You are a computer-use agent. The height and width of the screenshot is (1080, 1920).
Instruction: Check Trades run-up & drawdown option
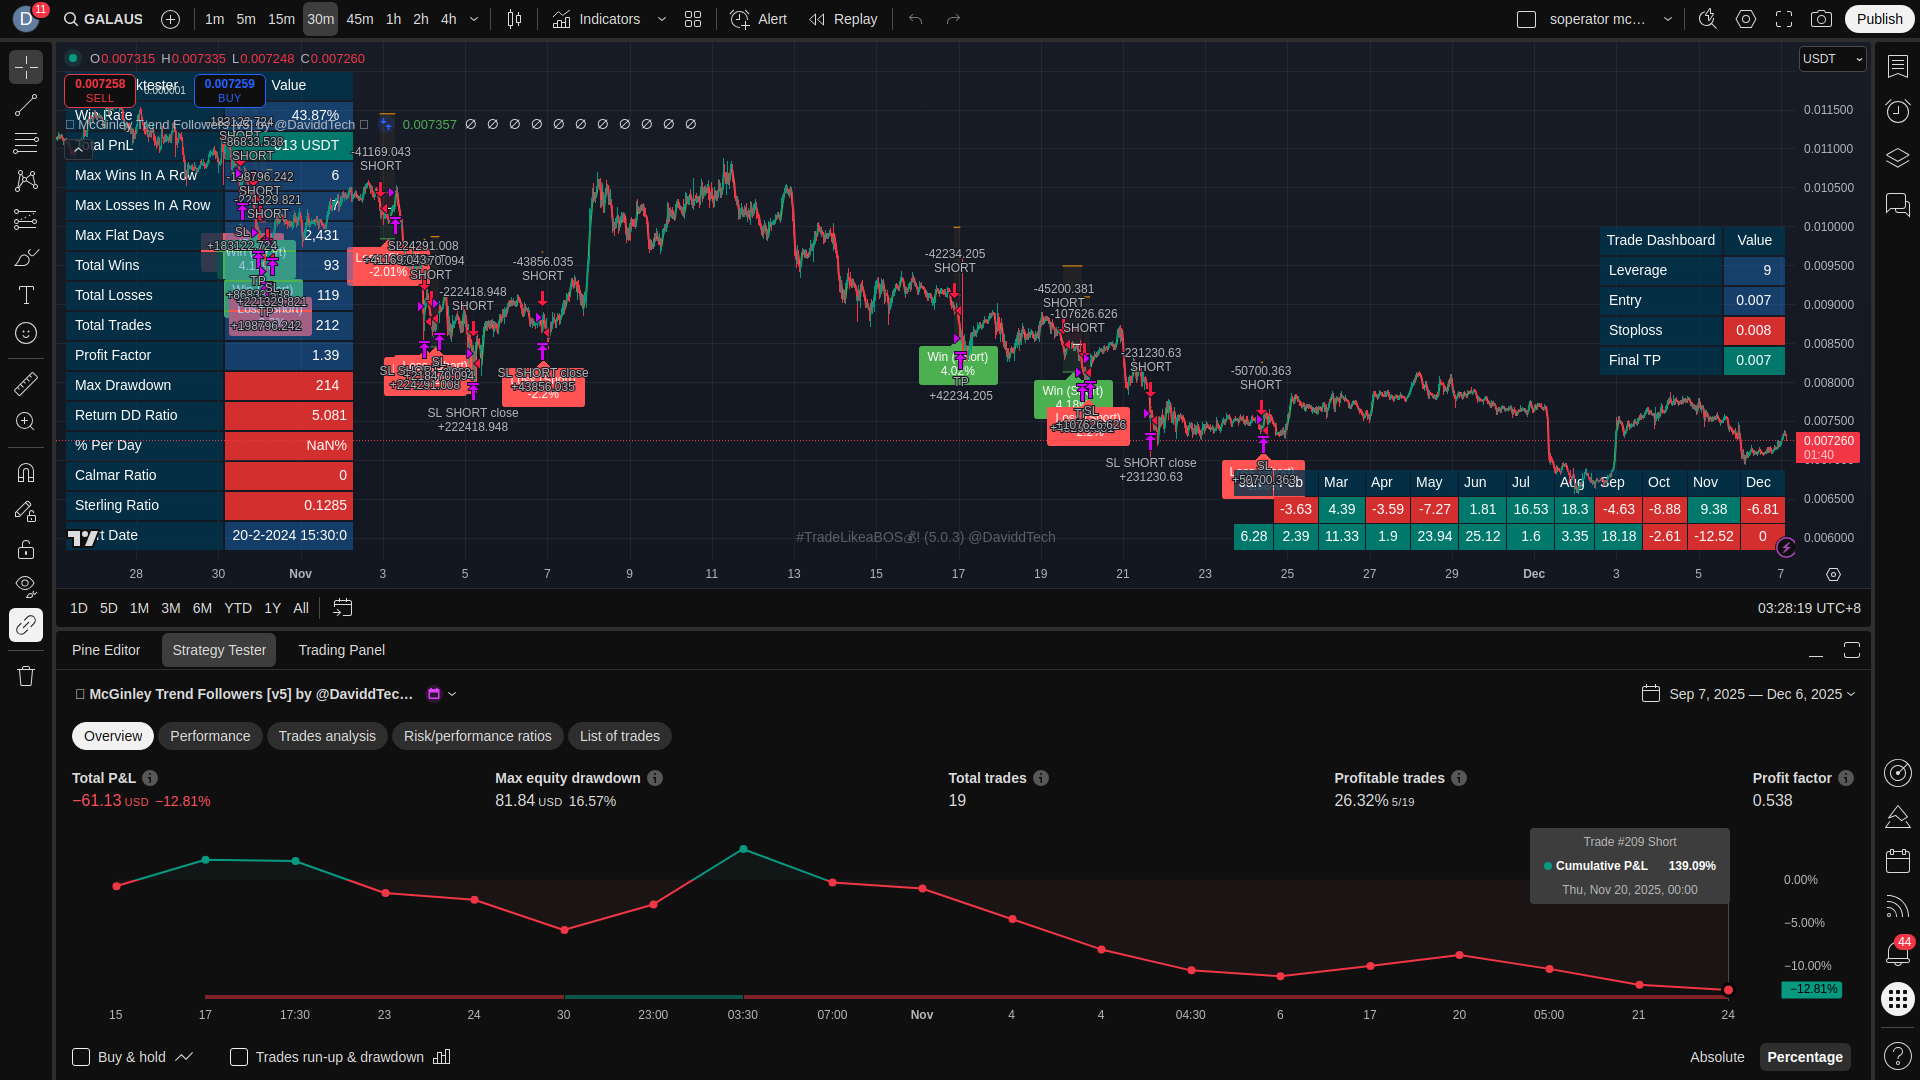coord(239,1057)
